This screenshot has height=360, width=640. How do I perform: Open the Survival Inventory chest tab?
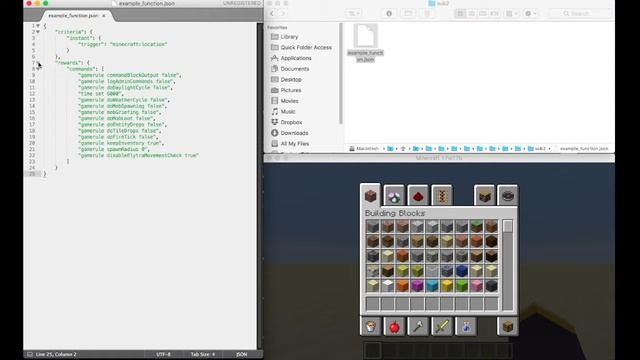(508, 326)
